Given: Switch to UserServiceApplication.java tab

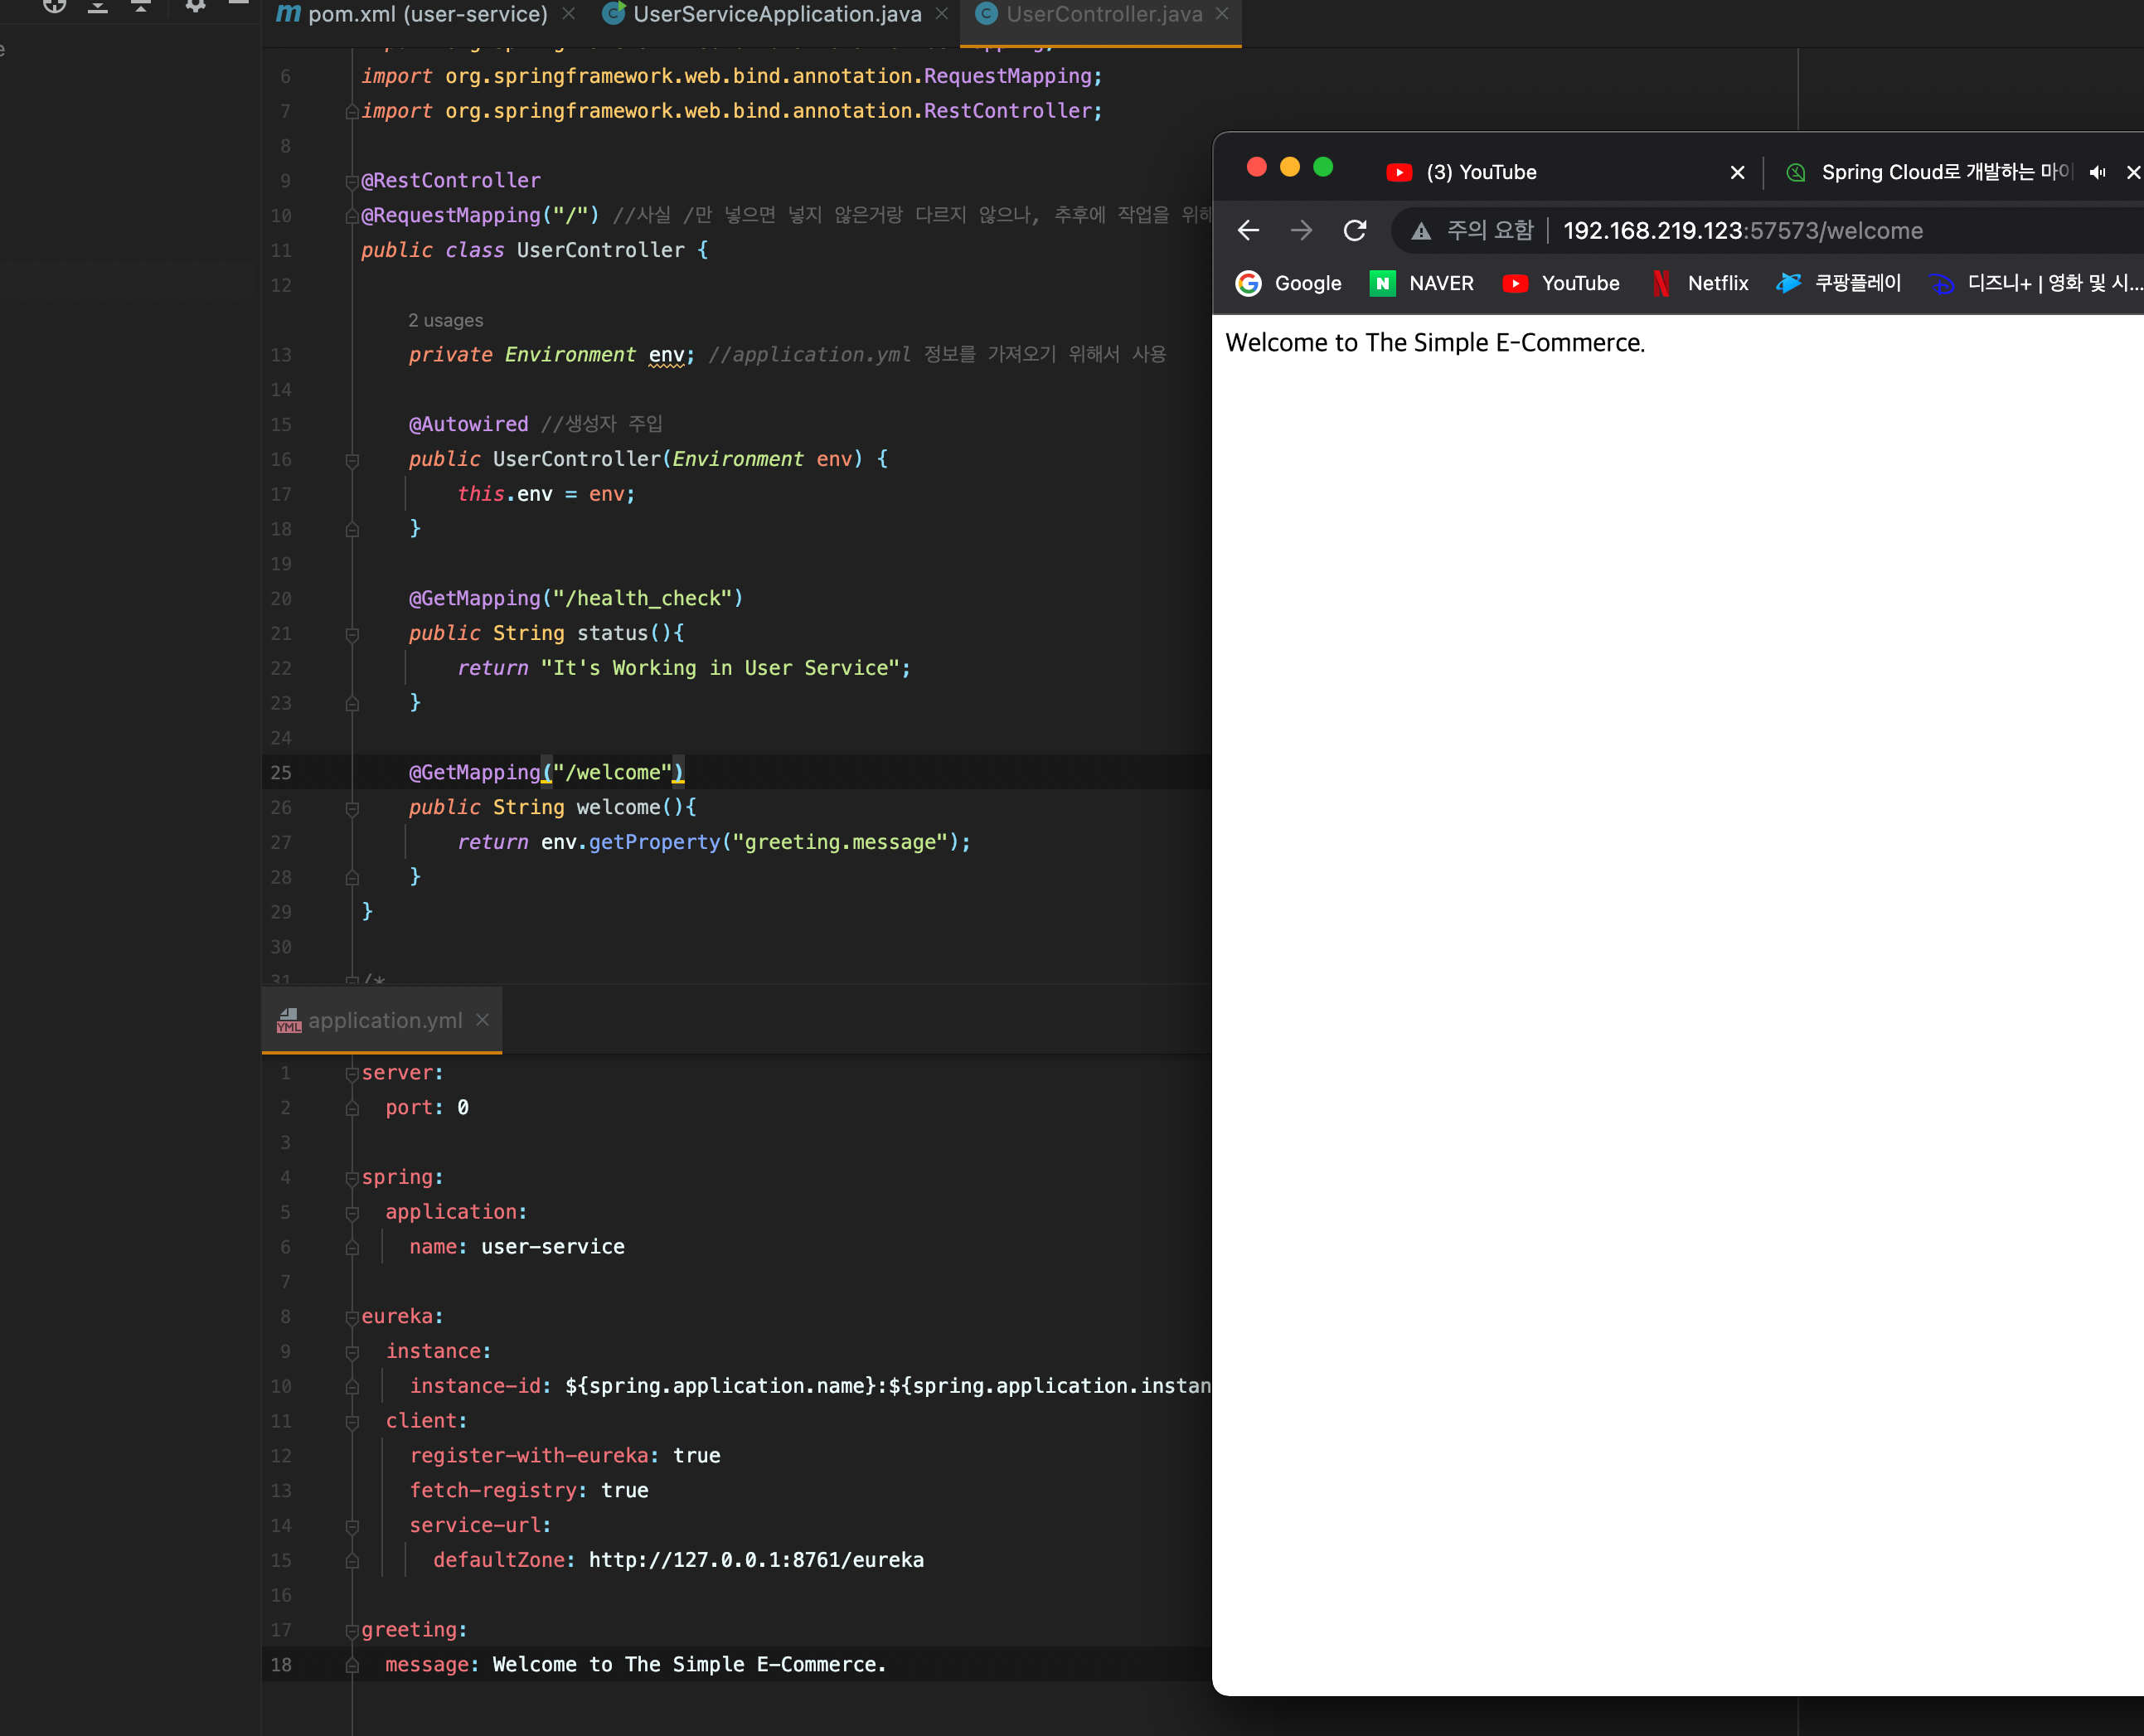Looking at the screenshot, I should coord(777,14).
